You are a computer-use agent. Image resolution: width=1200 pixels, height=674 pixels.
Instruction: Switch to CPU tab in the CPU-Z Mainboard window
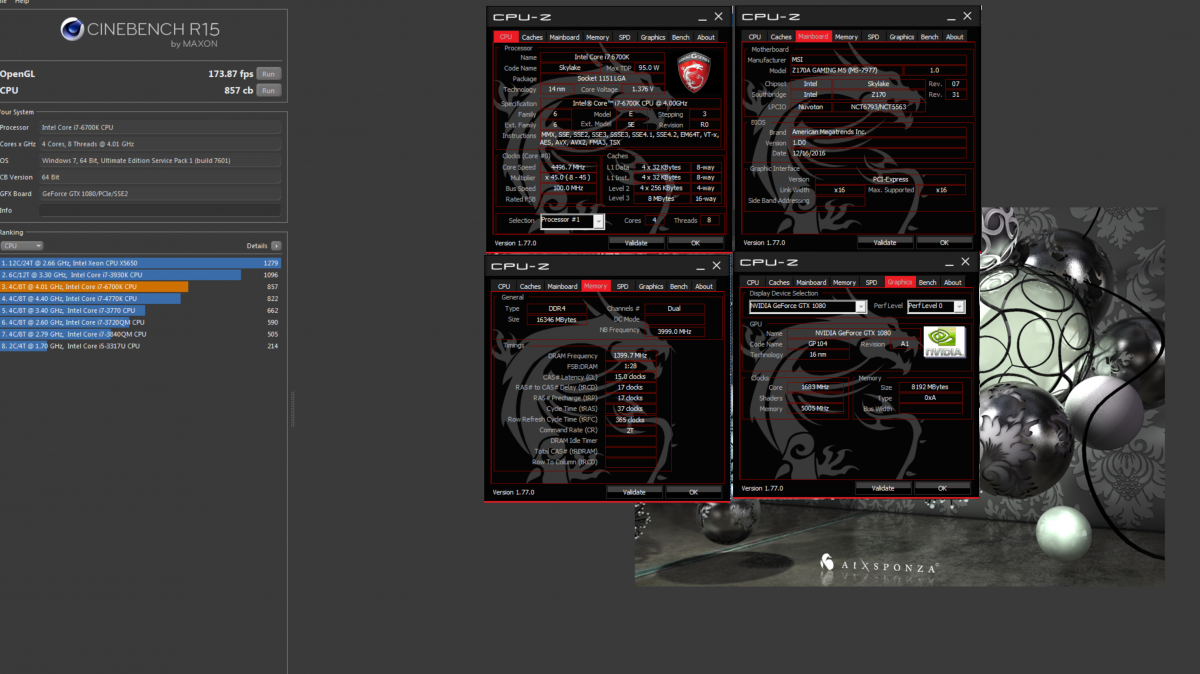(755, 37)
